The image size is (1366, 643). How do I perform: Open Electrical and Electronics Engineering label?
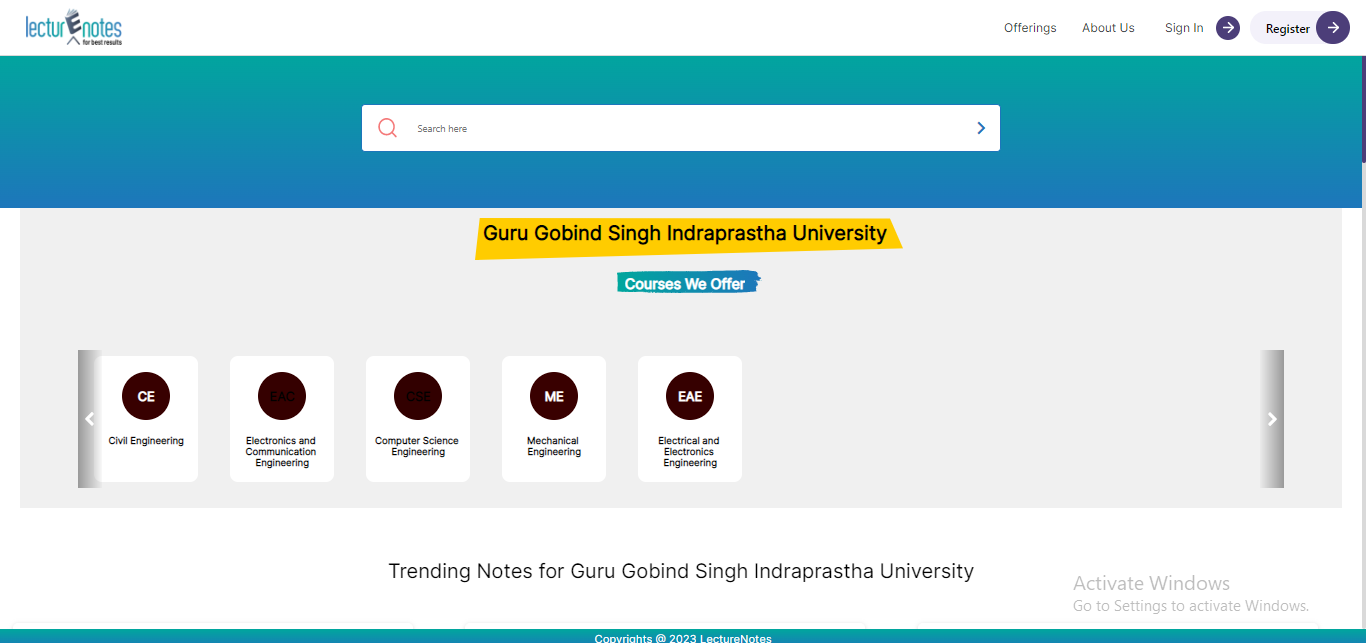click(x=690, y=452)
